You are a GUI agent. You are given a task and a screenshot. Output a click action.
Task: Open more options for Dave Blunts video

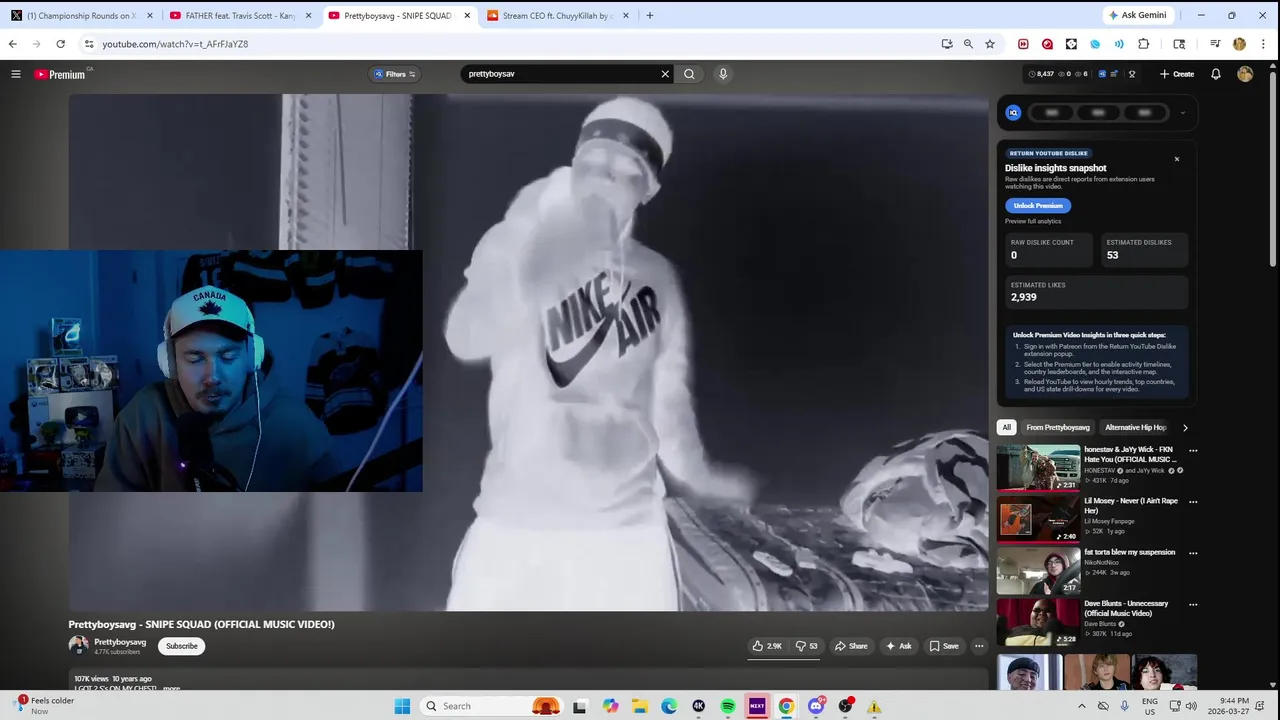(x=1193, y=605)
